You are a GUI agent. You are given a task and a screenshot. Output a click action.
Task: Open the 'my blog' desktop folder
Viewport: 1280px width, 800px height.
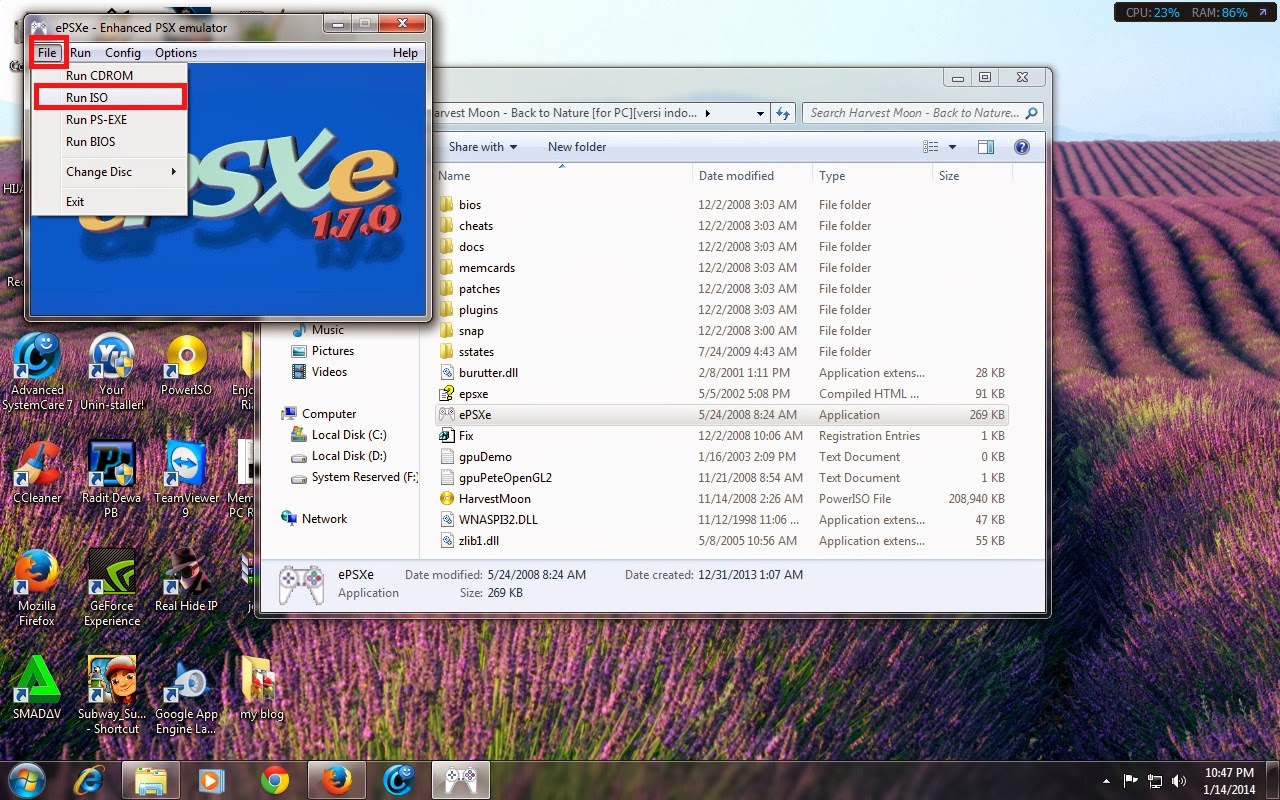[261, 688]
